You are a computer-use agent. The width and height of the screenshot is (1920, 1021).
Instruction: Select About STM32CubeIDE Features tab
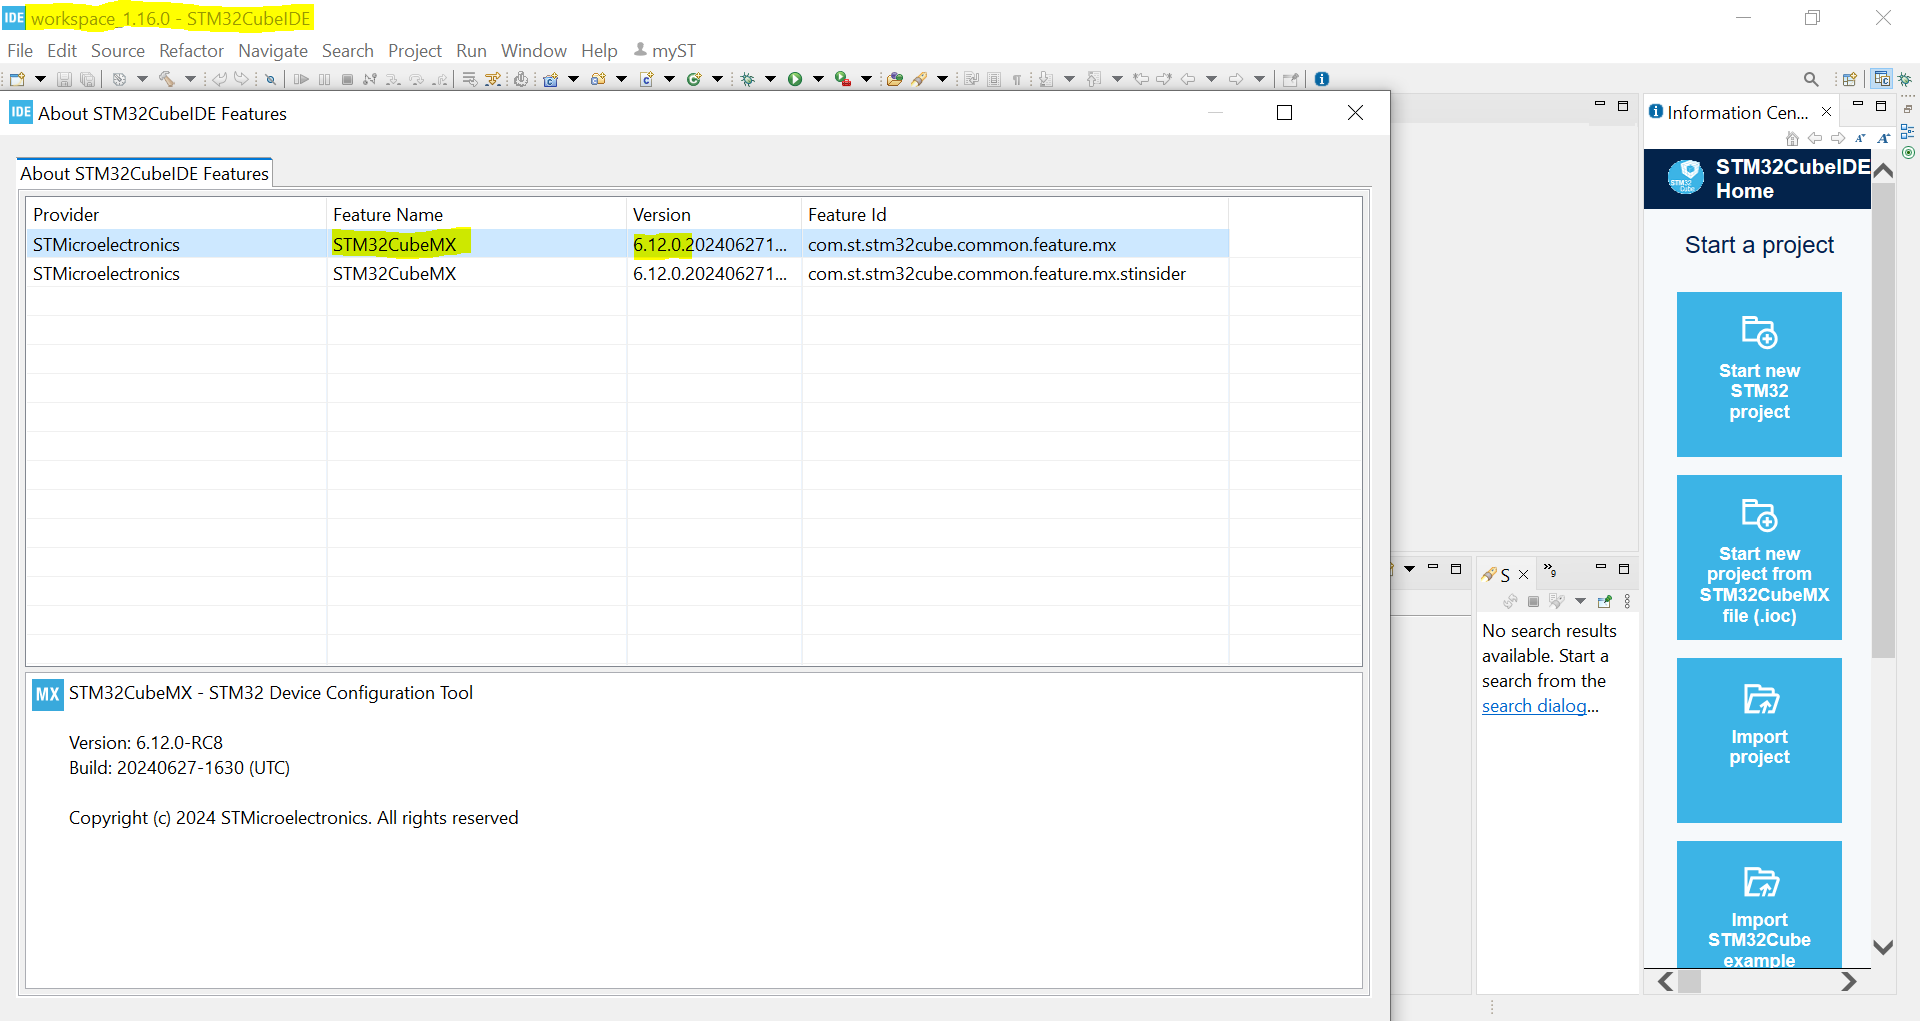tap(144, 173)
